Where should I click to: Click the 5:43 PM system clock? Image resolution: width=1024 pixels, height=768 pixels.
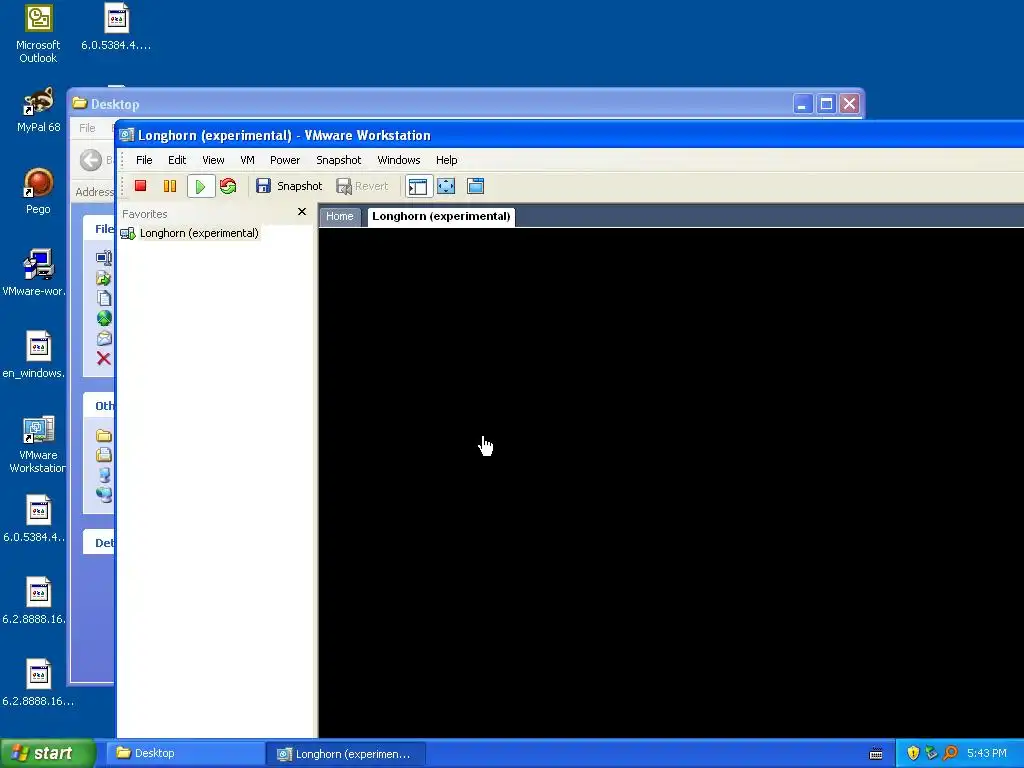[x=987, y=754]
